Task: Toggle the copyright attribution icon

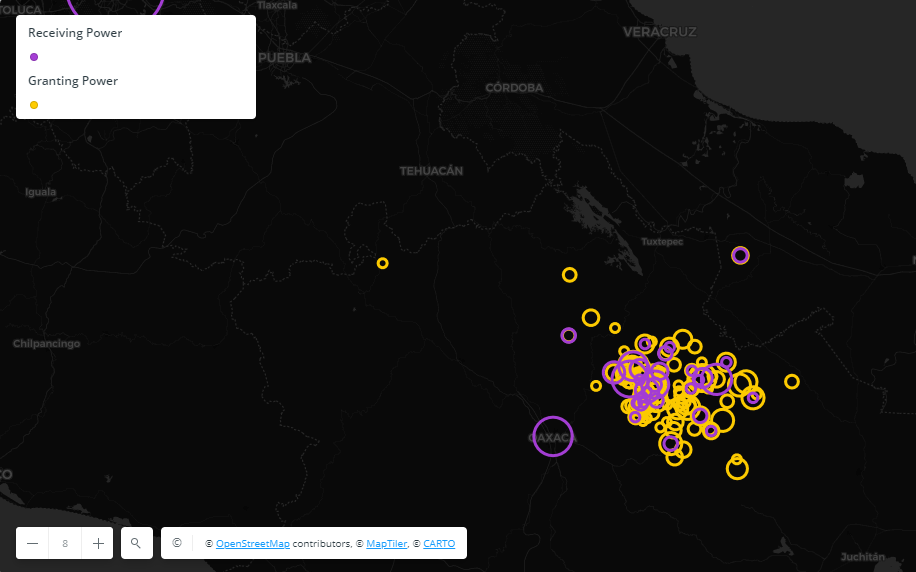Action: click(x=177, y=543)
